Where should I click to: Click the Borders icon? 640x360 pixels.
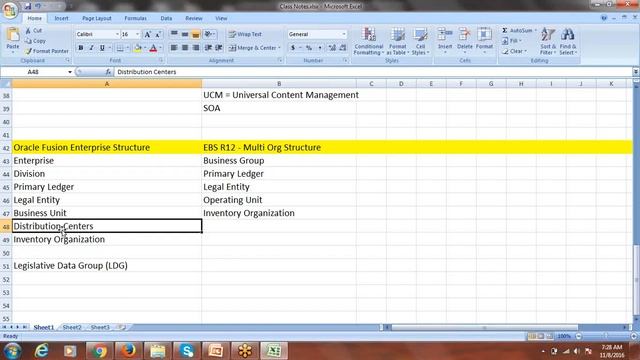120,48
